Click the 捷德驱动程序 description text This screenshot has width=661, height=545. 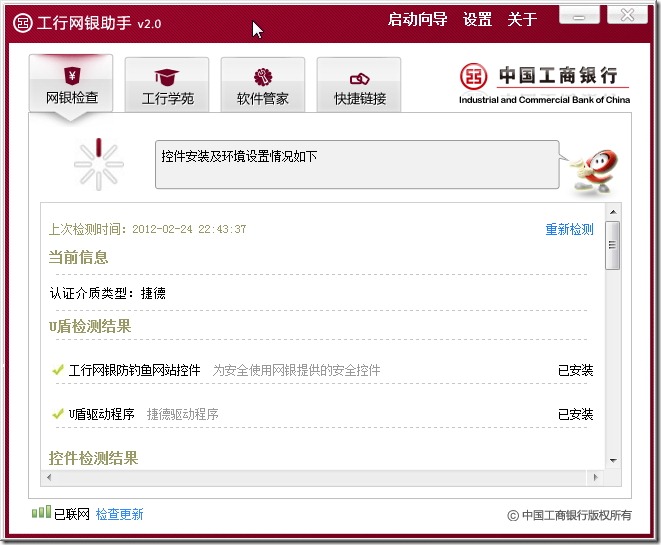click(183, 414)
